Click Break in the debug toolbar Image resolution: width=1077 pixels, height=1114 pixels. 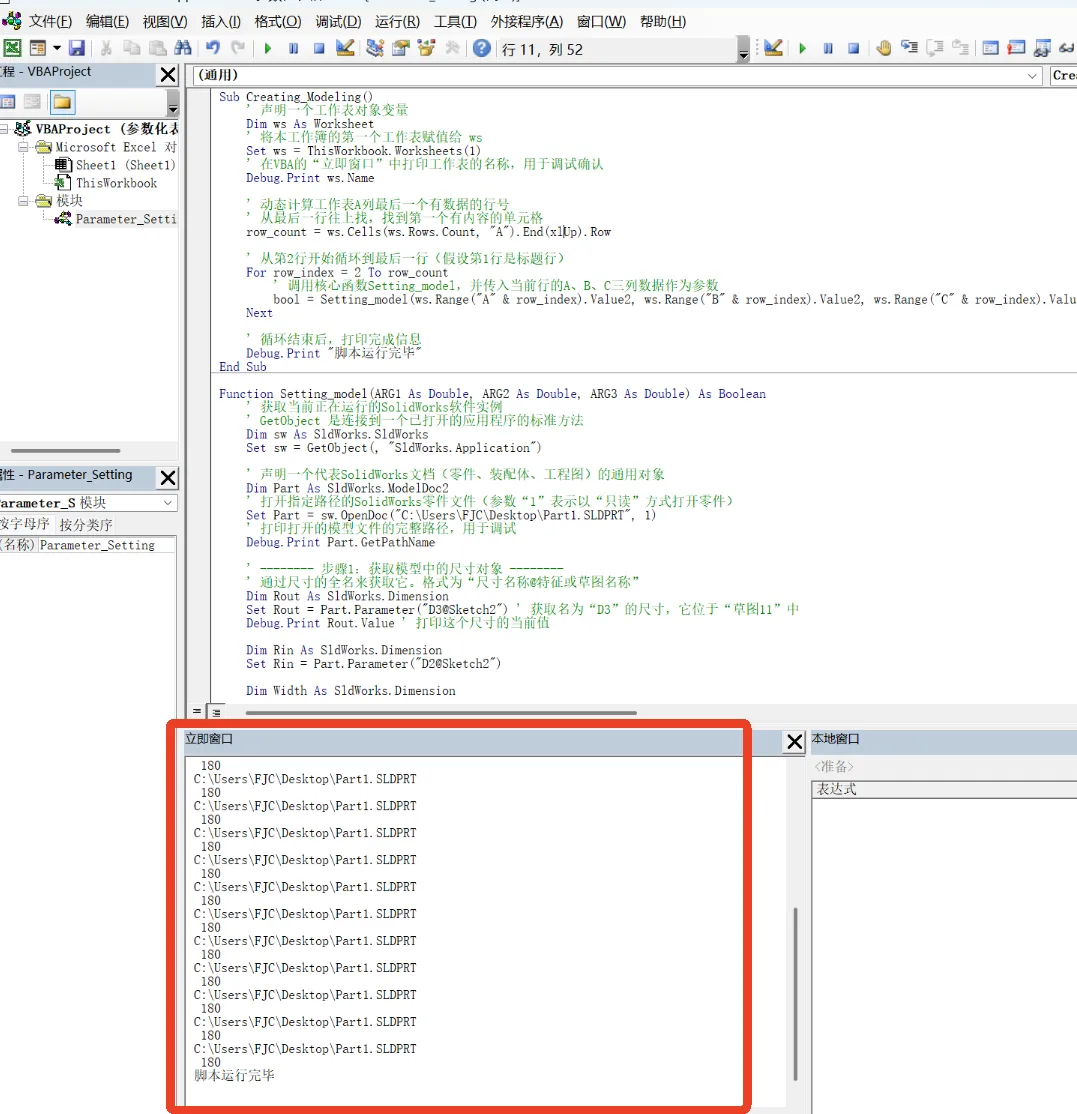click(828, 48)
